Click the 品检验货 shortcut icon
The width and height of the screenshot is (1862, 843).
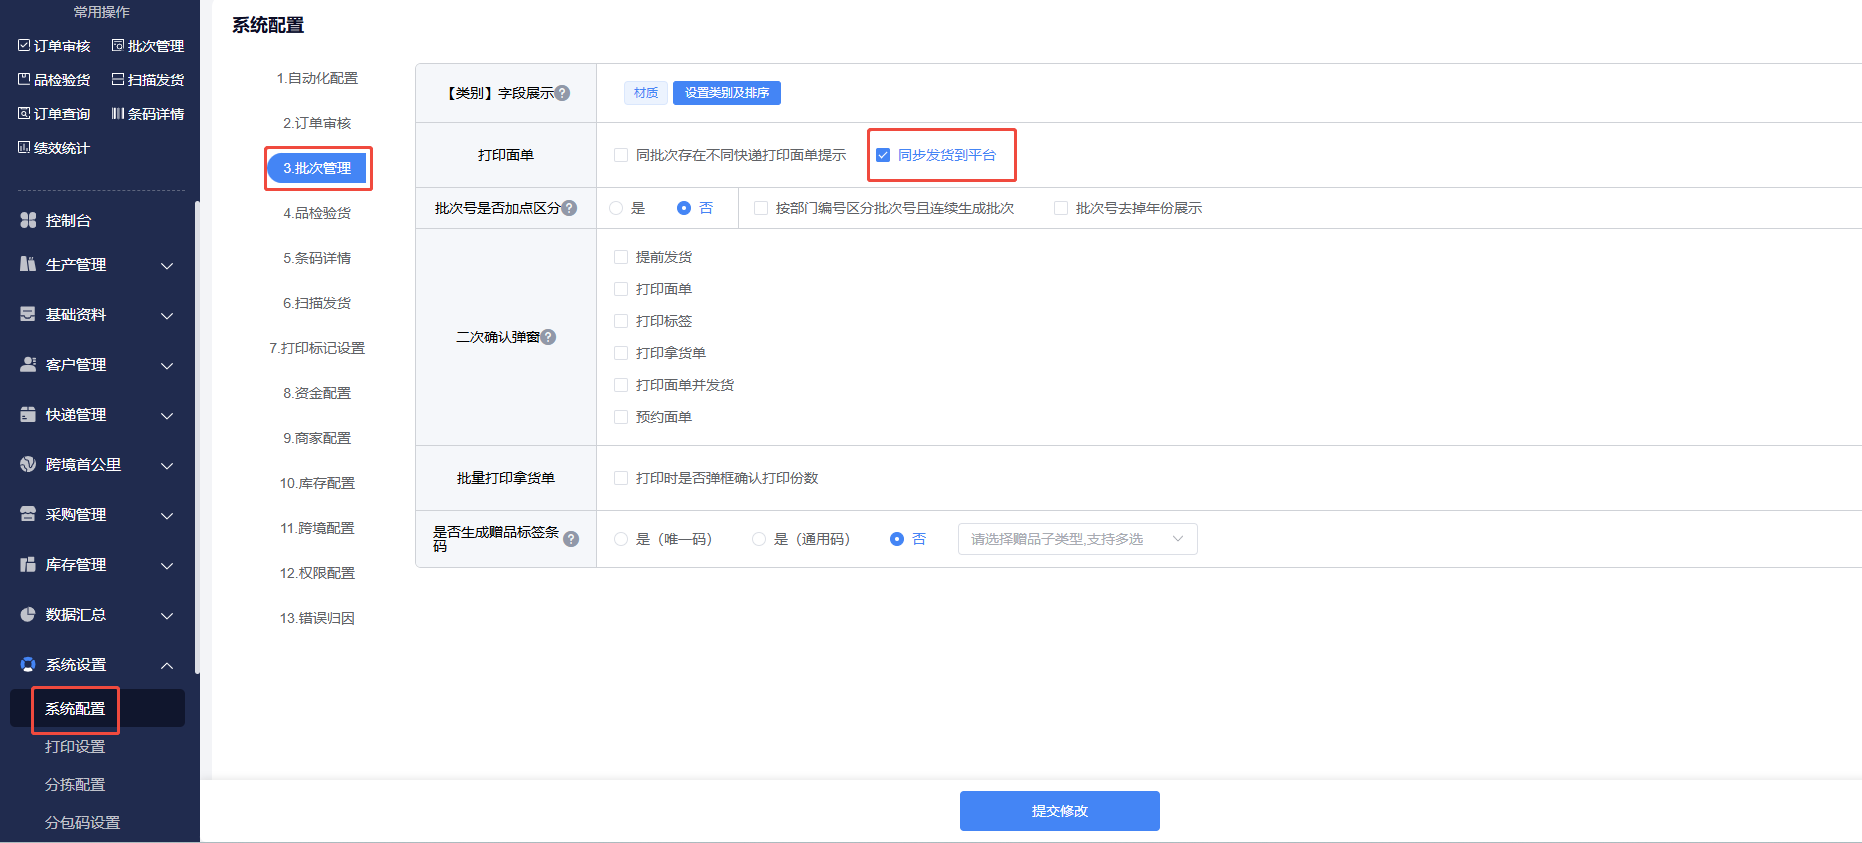24,79
